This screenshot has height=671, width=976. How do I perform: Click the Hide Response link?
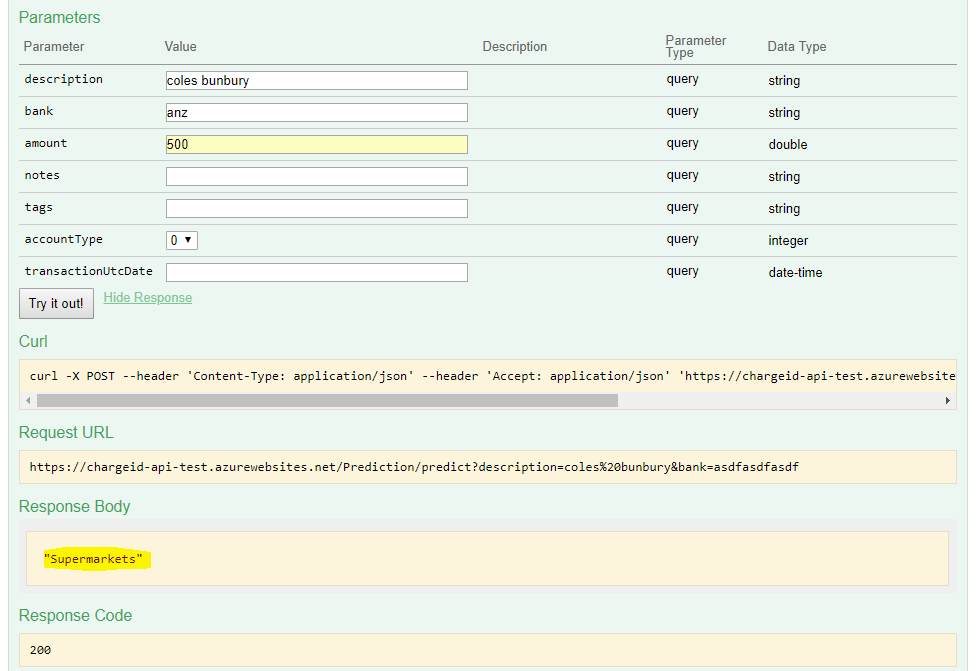point(148,298)
